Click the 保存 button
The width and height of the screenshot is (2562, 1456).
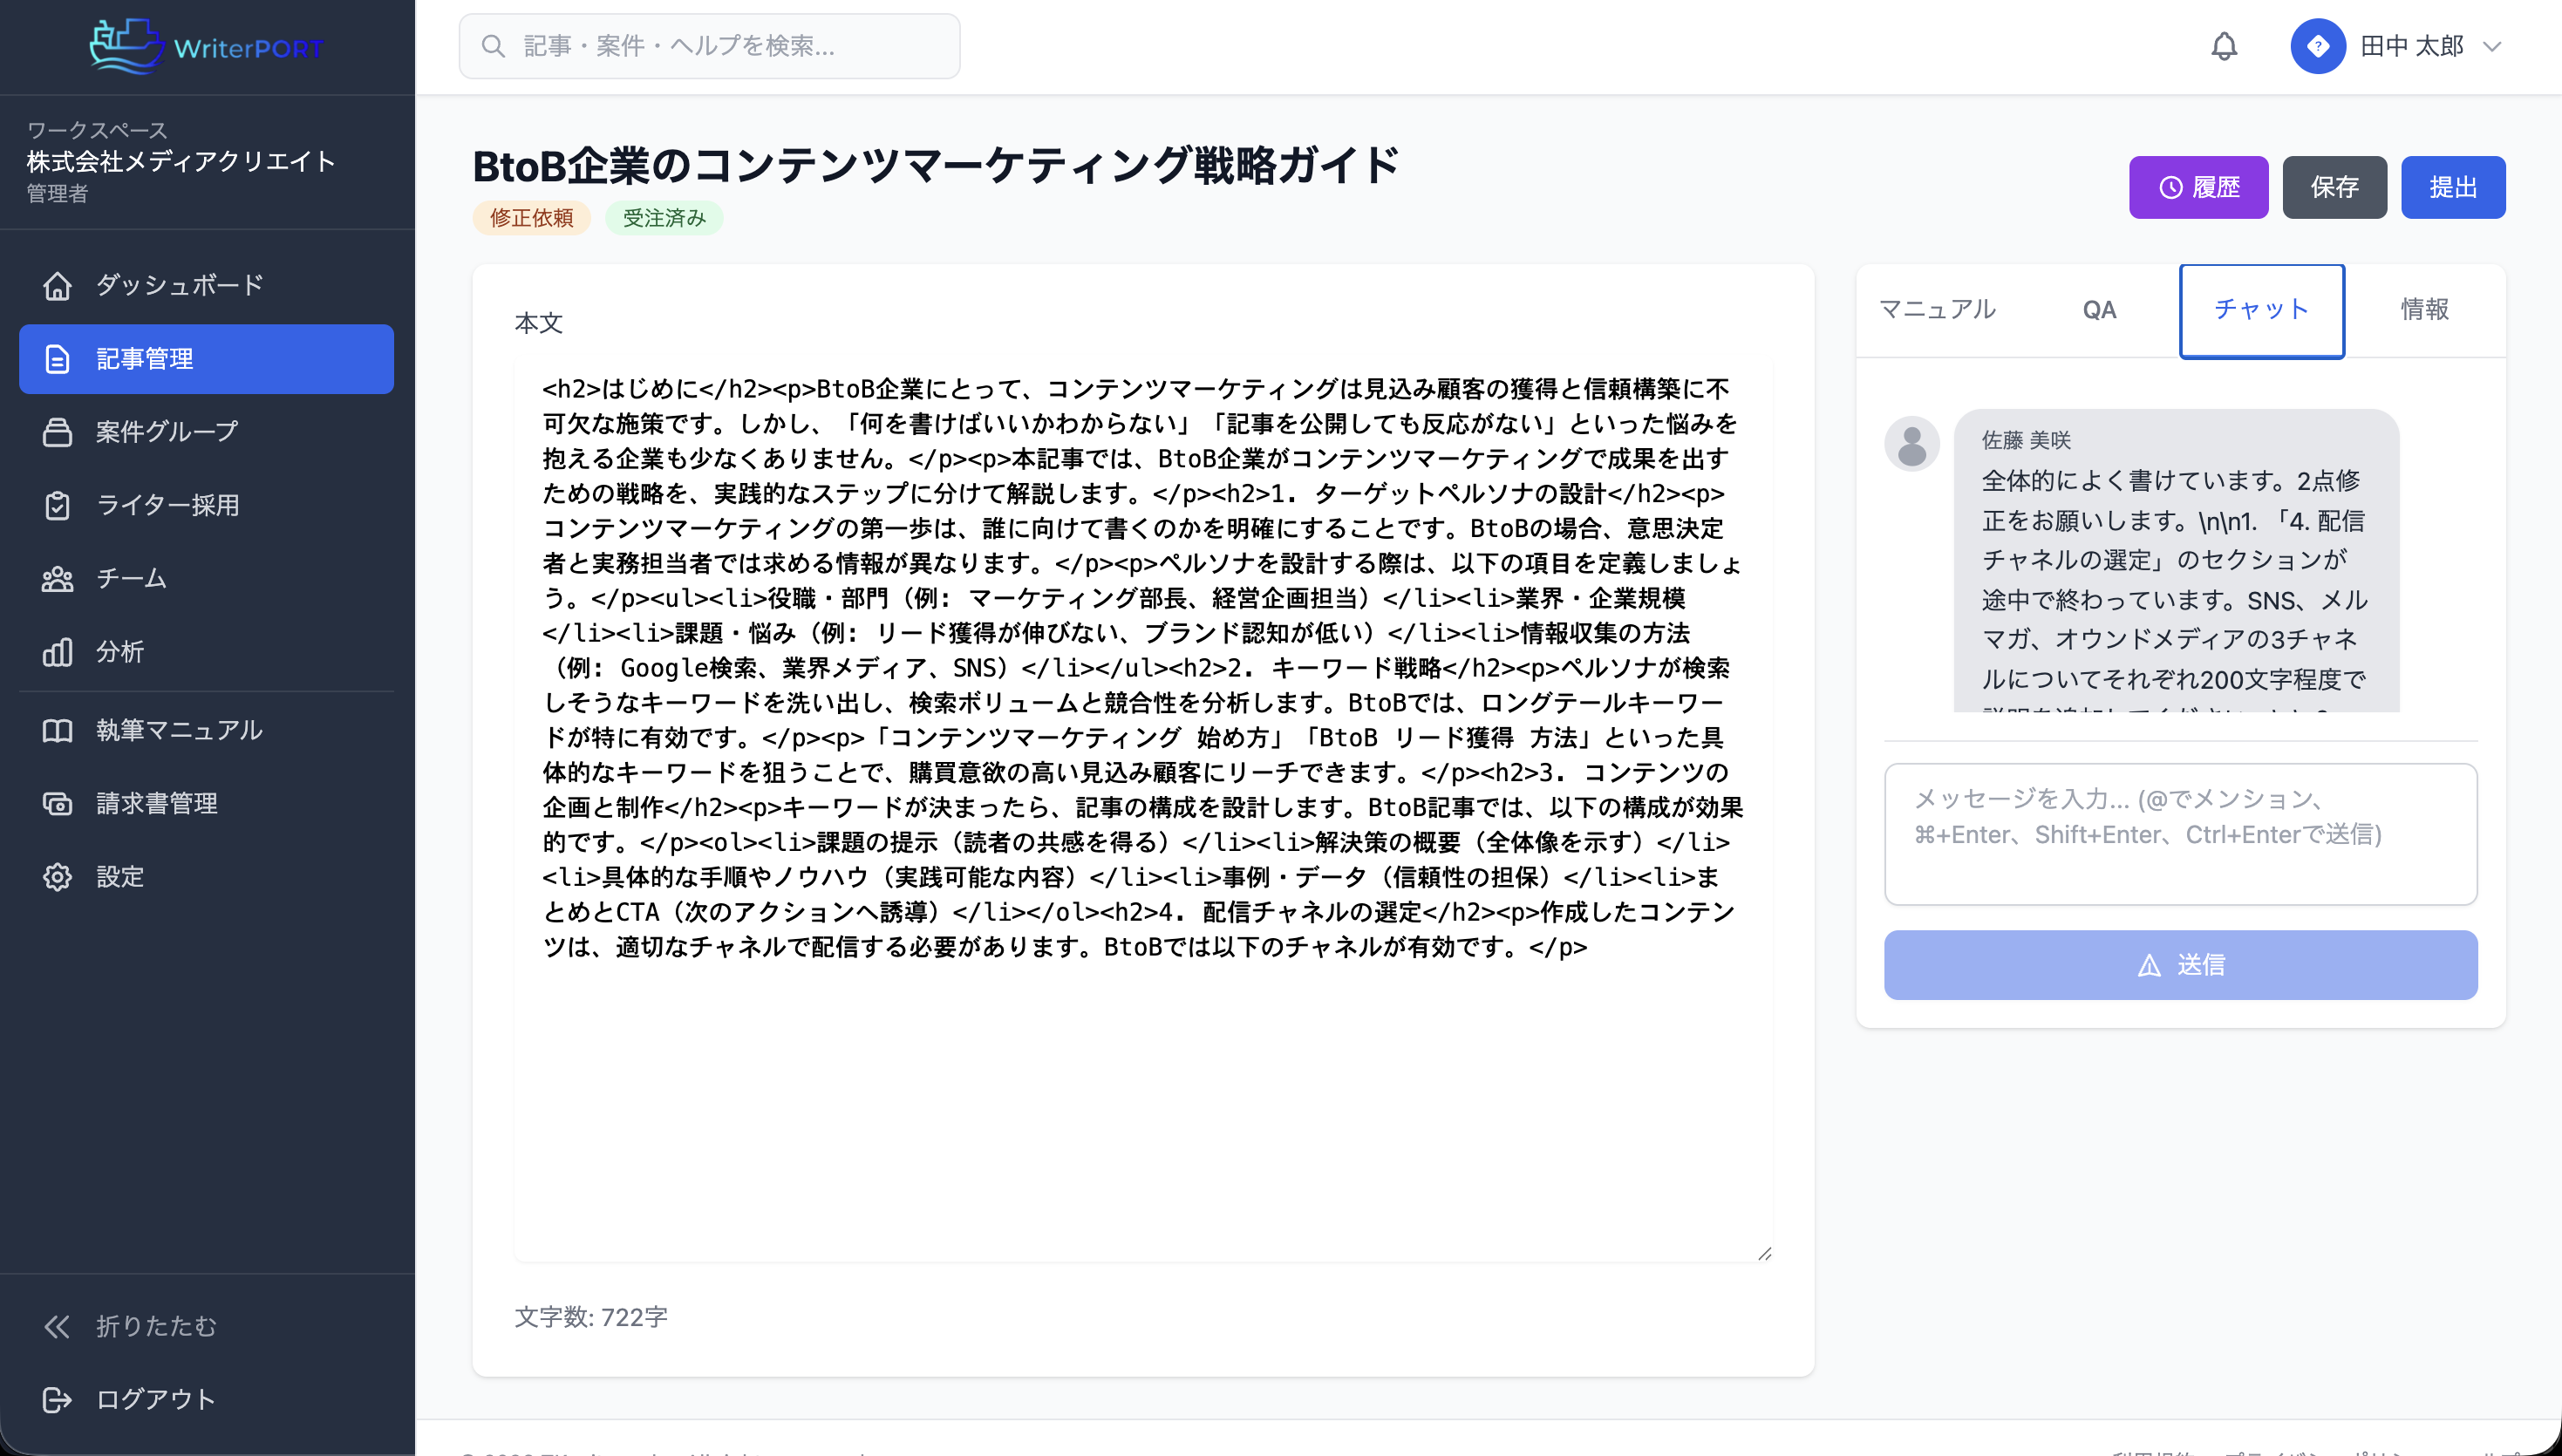pos(2334,187)
